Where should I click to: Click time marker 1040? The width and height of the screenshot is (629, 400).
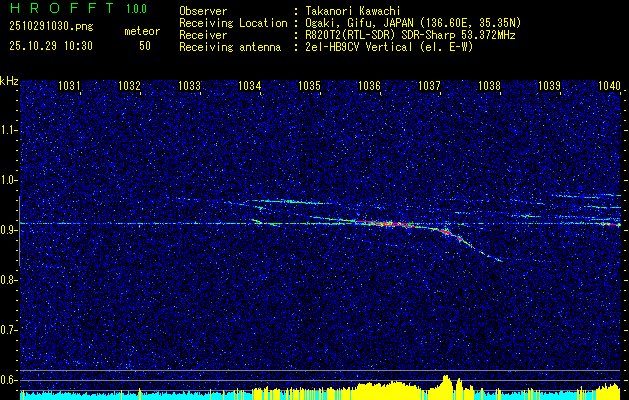pos(609,85)
